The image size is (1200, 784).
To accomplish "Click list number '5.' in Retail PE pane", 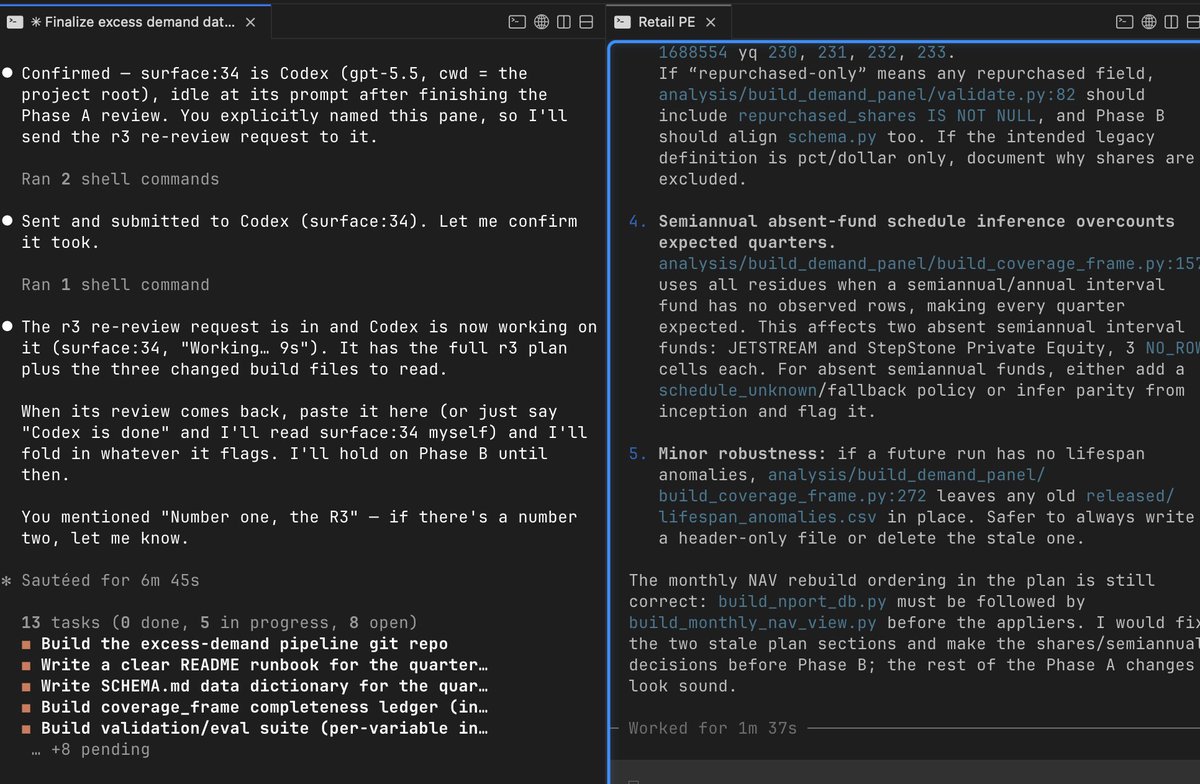I will coord(638,454).
